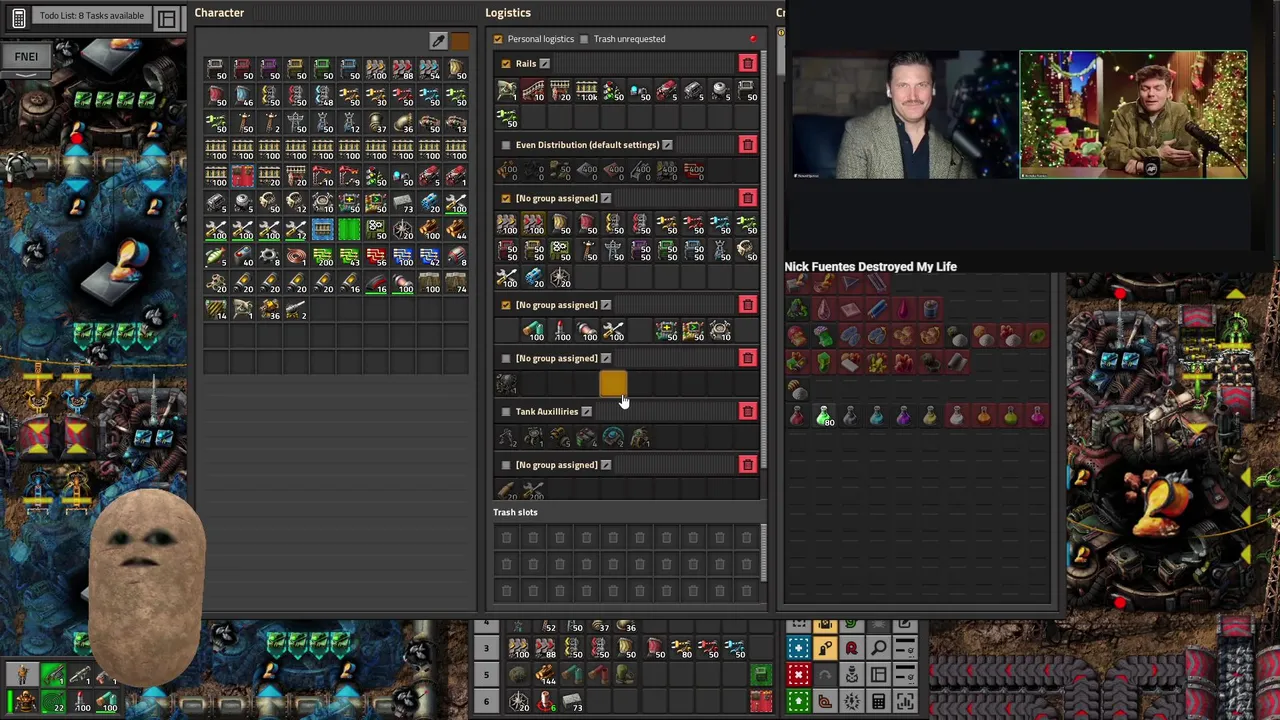Click the first empty trash slot
Viewport: 1280px width, 720px height.
507,538
